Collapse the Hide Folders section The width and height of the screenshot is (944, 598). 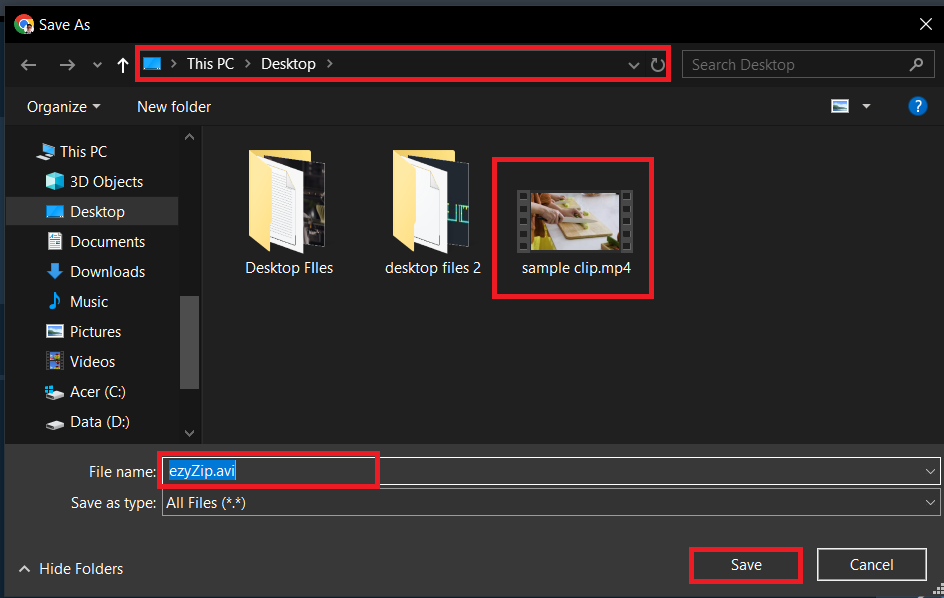click(x=71, y=568)
